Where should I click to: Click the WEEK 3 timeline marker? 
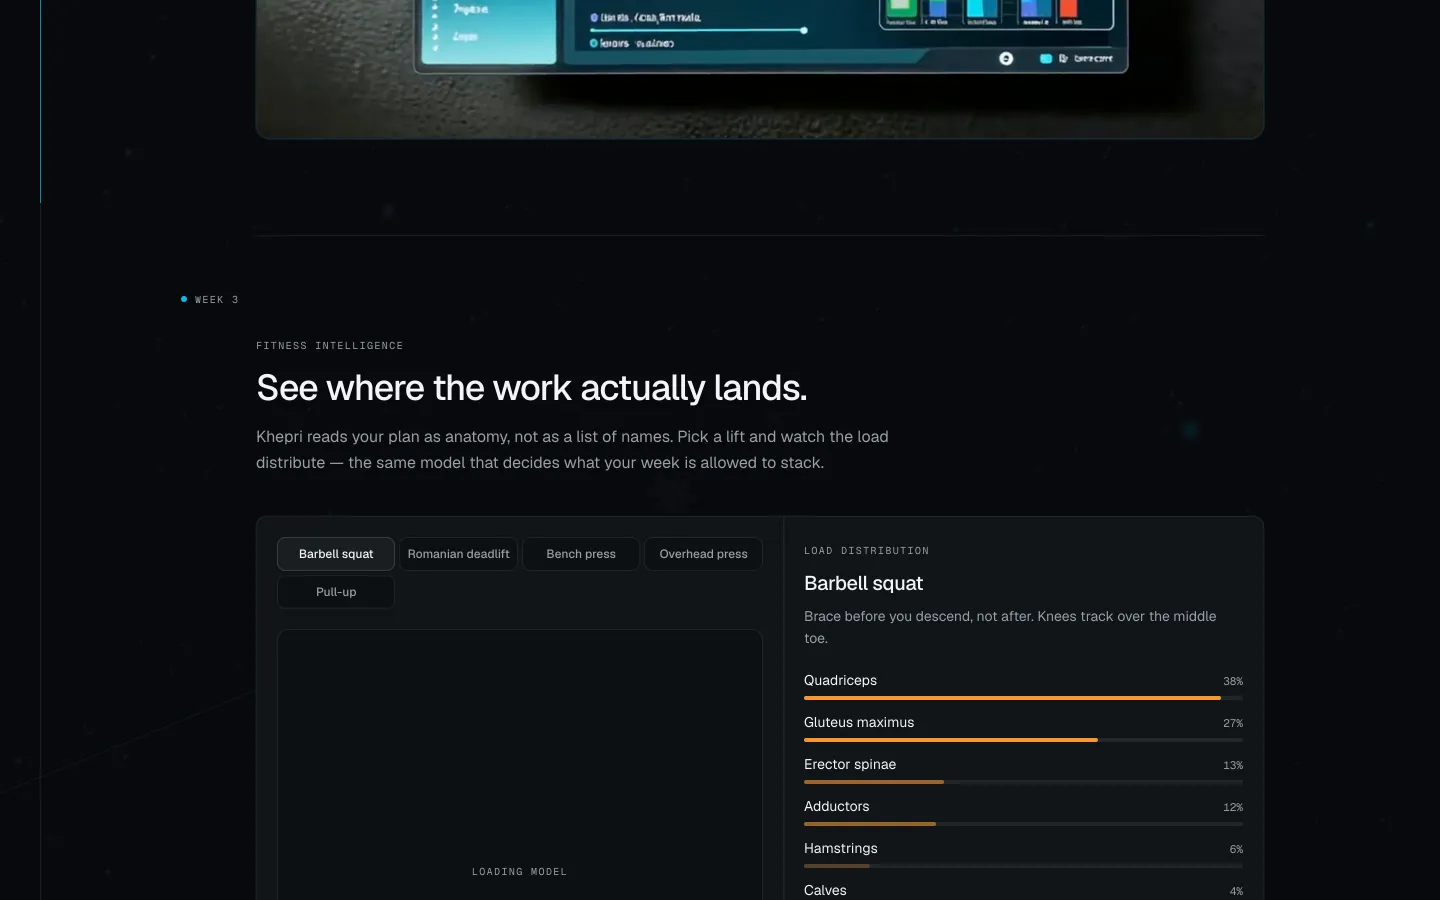click(210, 300)
